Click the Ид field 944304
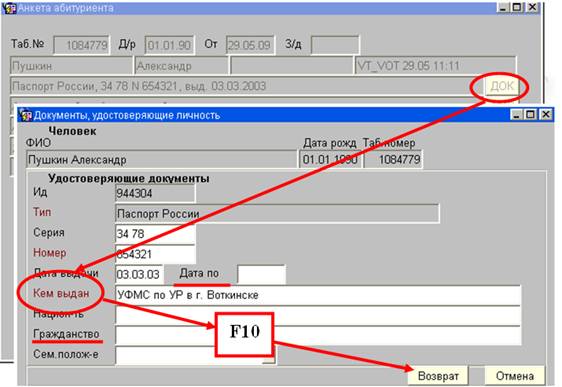This screenshot has width=562, height=387. point(155,194)
